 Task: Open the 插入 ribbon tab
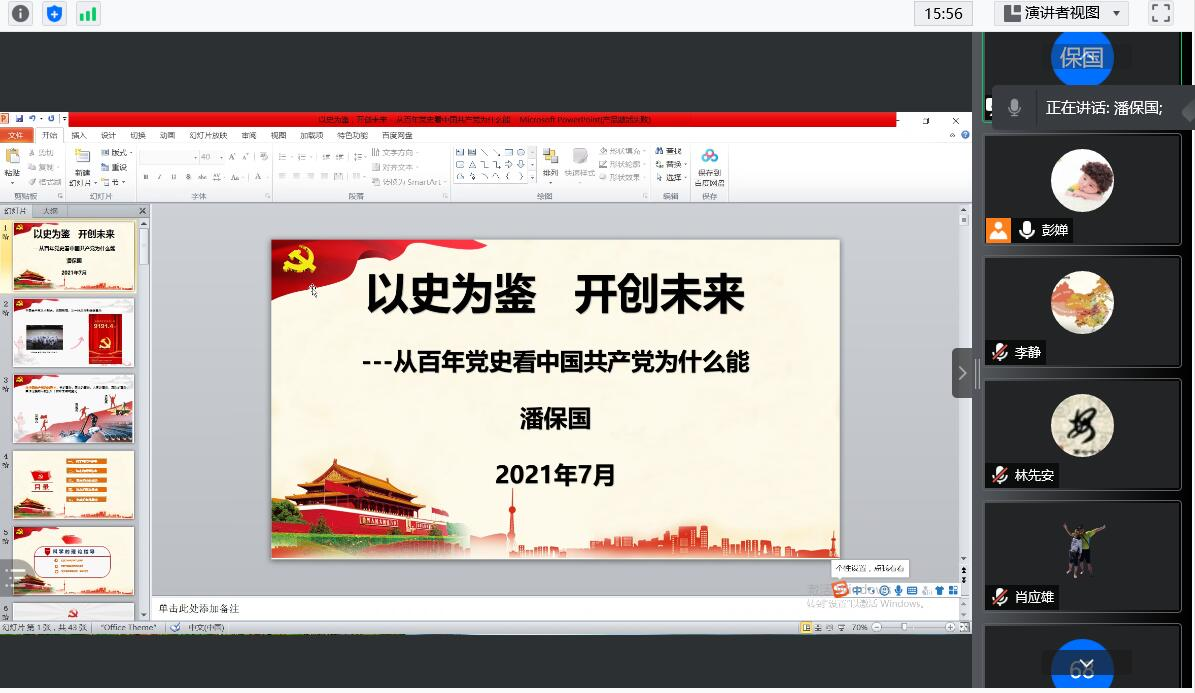point(79,135)
